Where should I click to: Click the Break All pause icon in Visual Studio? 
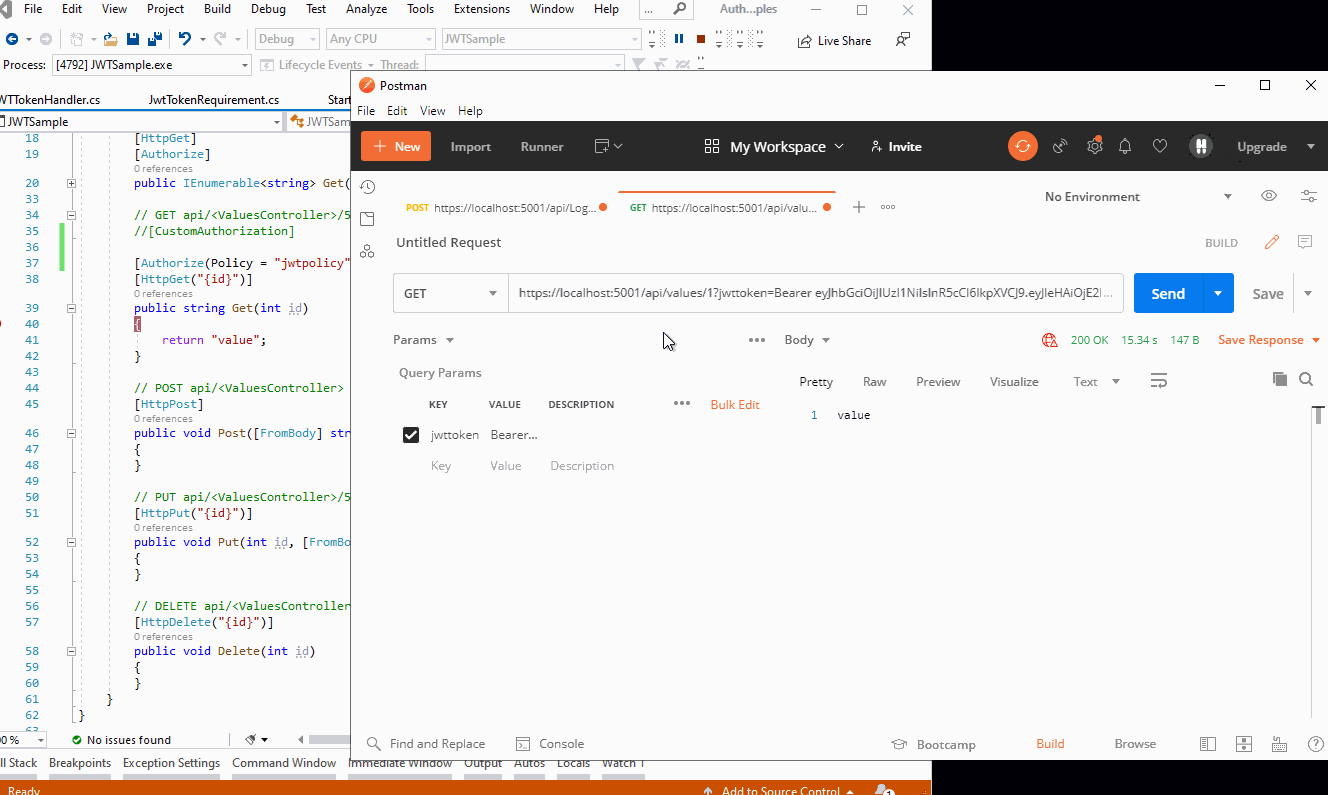point(679,39)
